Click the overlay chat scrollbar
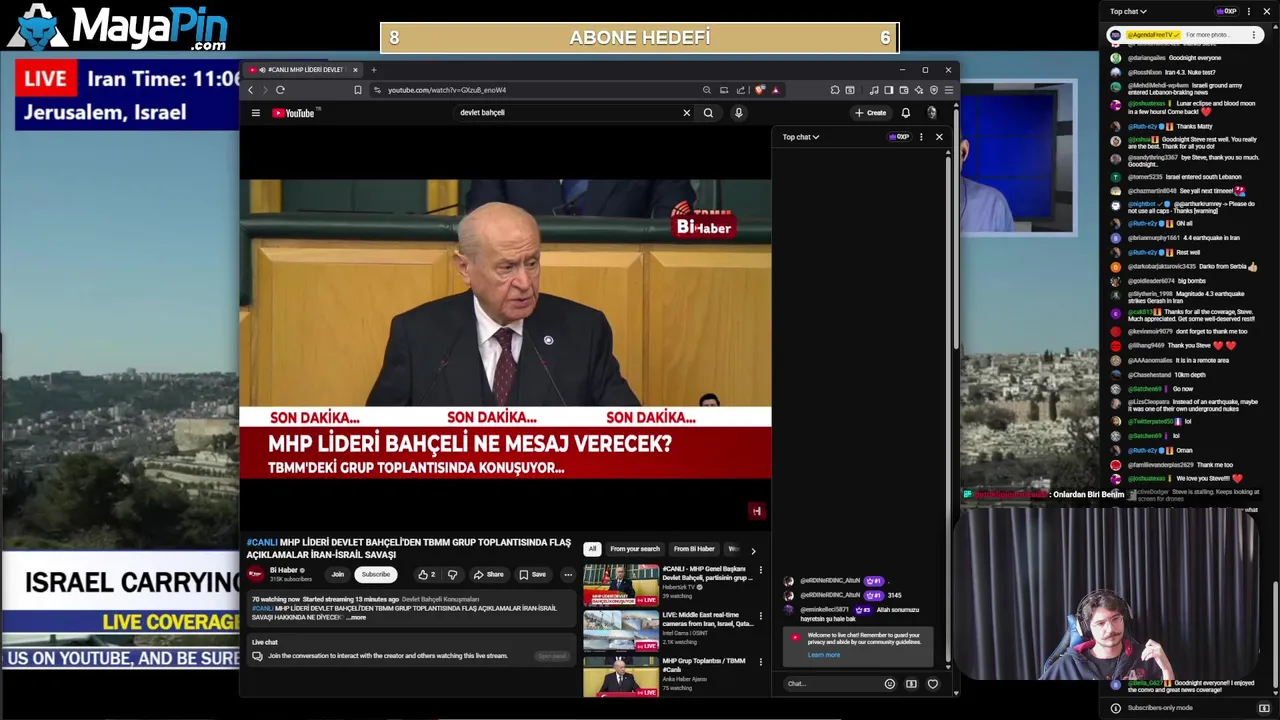 [x=1275, y=635]
